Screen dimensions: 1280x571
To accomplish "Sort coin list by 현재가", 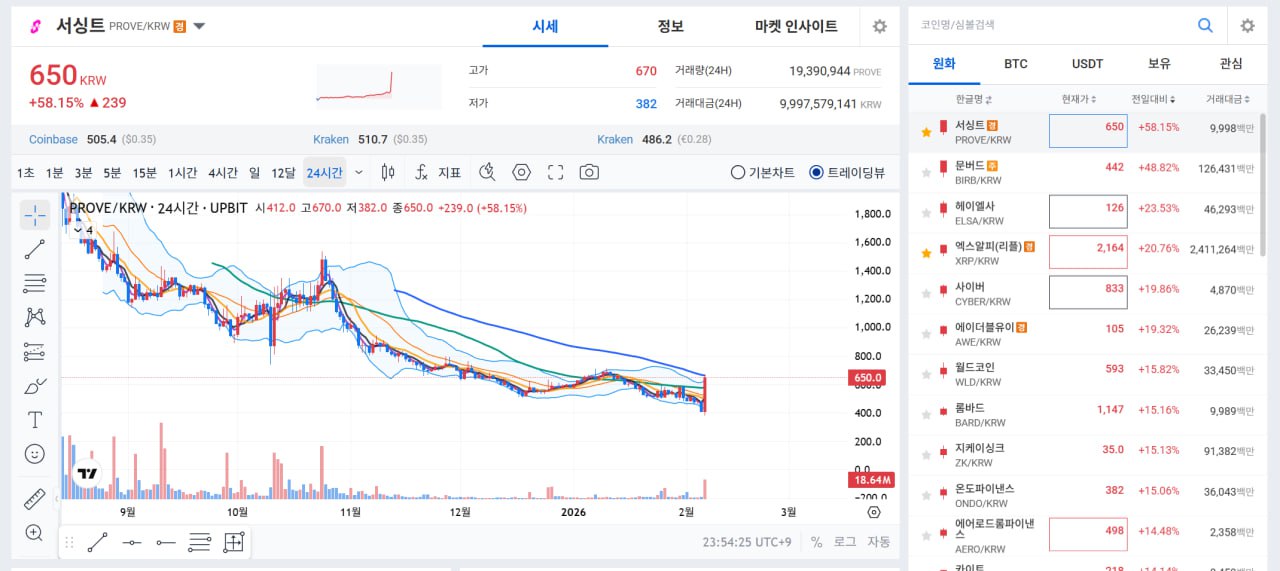I will tap(1079, 99).
